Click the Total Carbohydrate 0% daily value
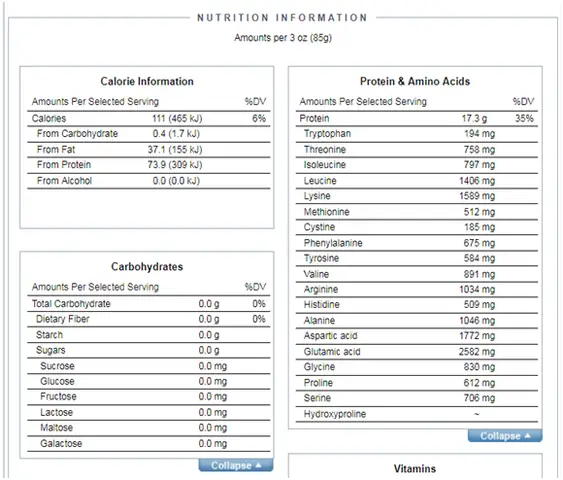563x480 pixels. tap(259, 304)
